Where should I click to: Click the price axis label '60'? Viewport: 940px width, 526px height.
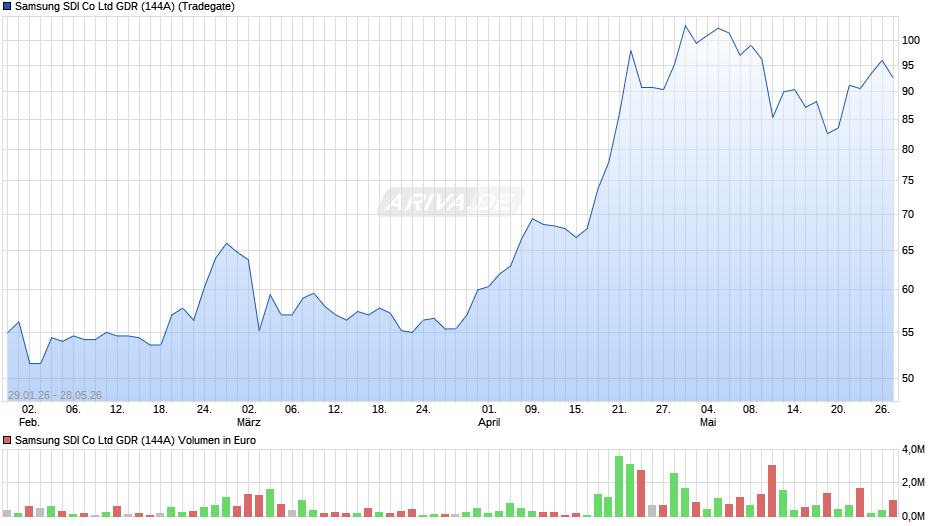[908, 289]
